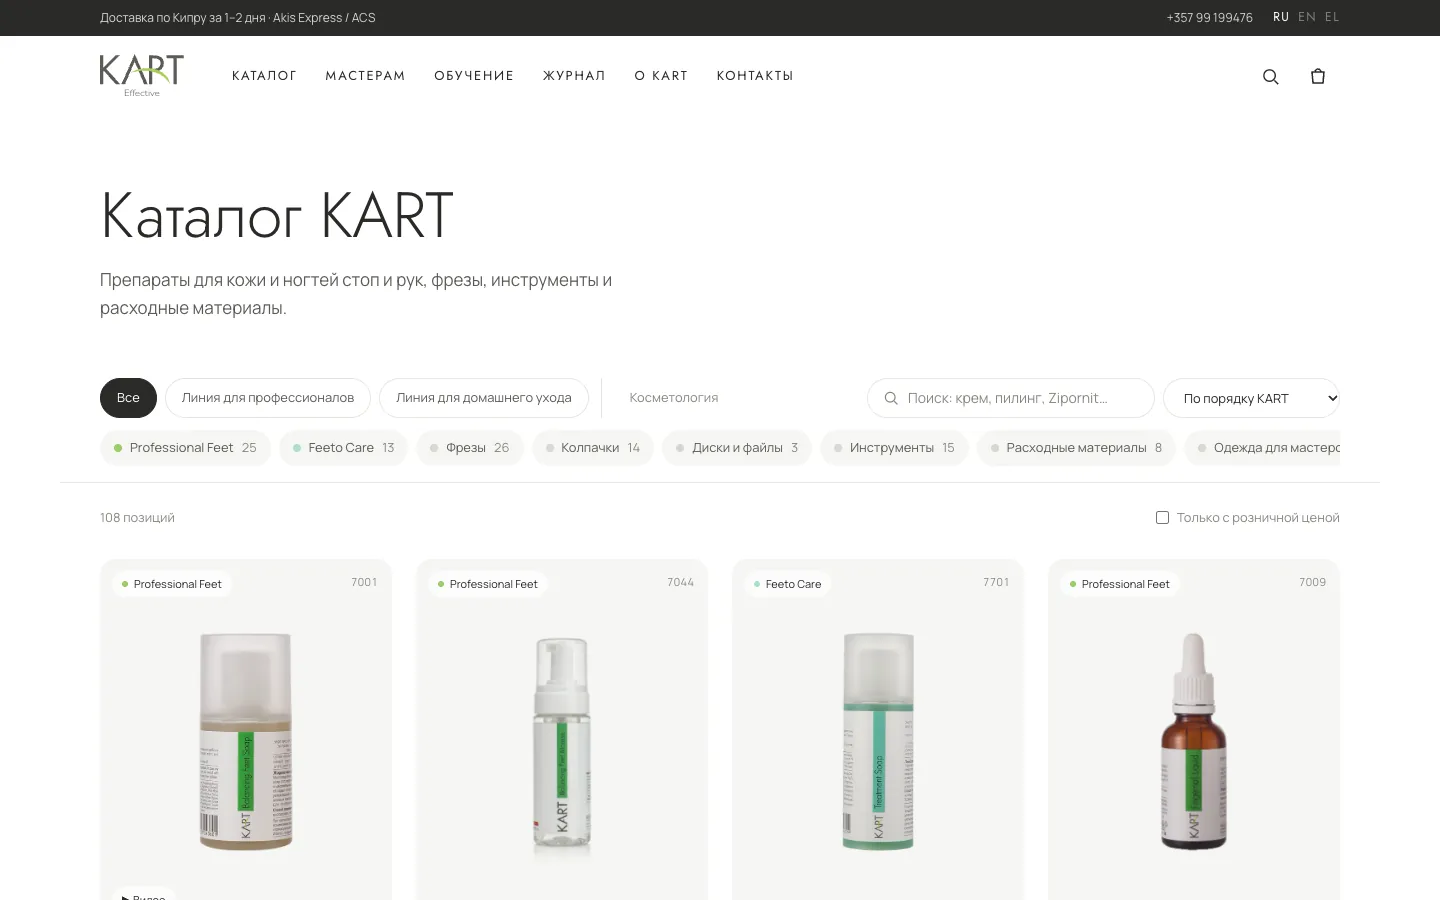Open product 7044 foam bottle image
This screenshot has height=900, width=1440.
pos(562,746)
